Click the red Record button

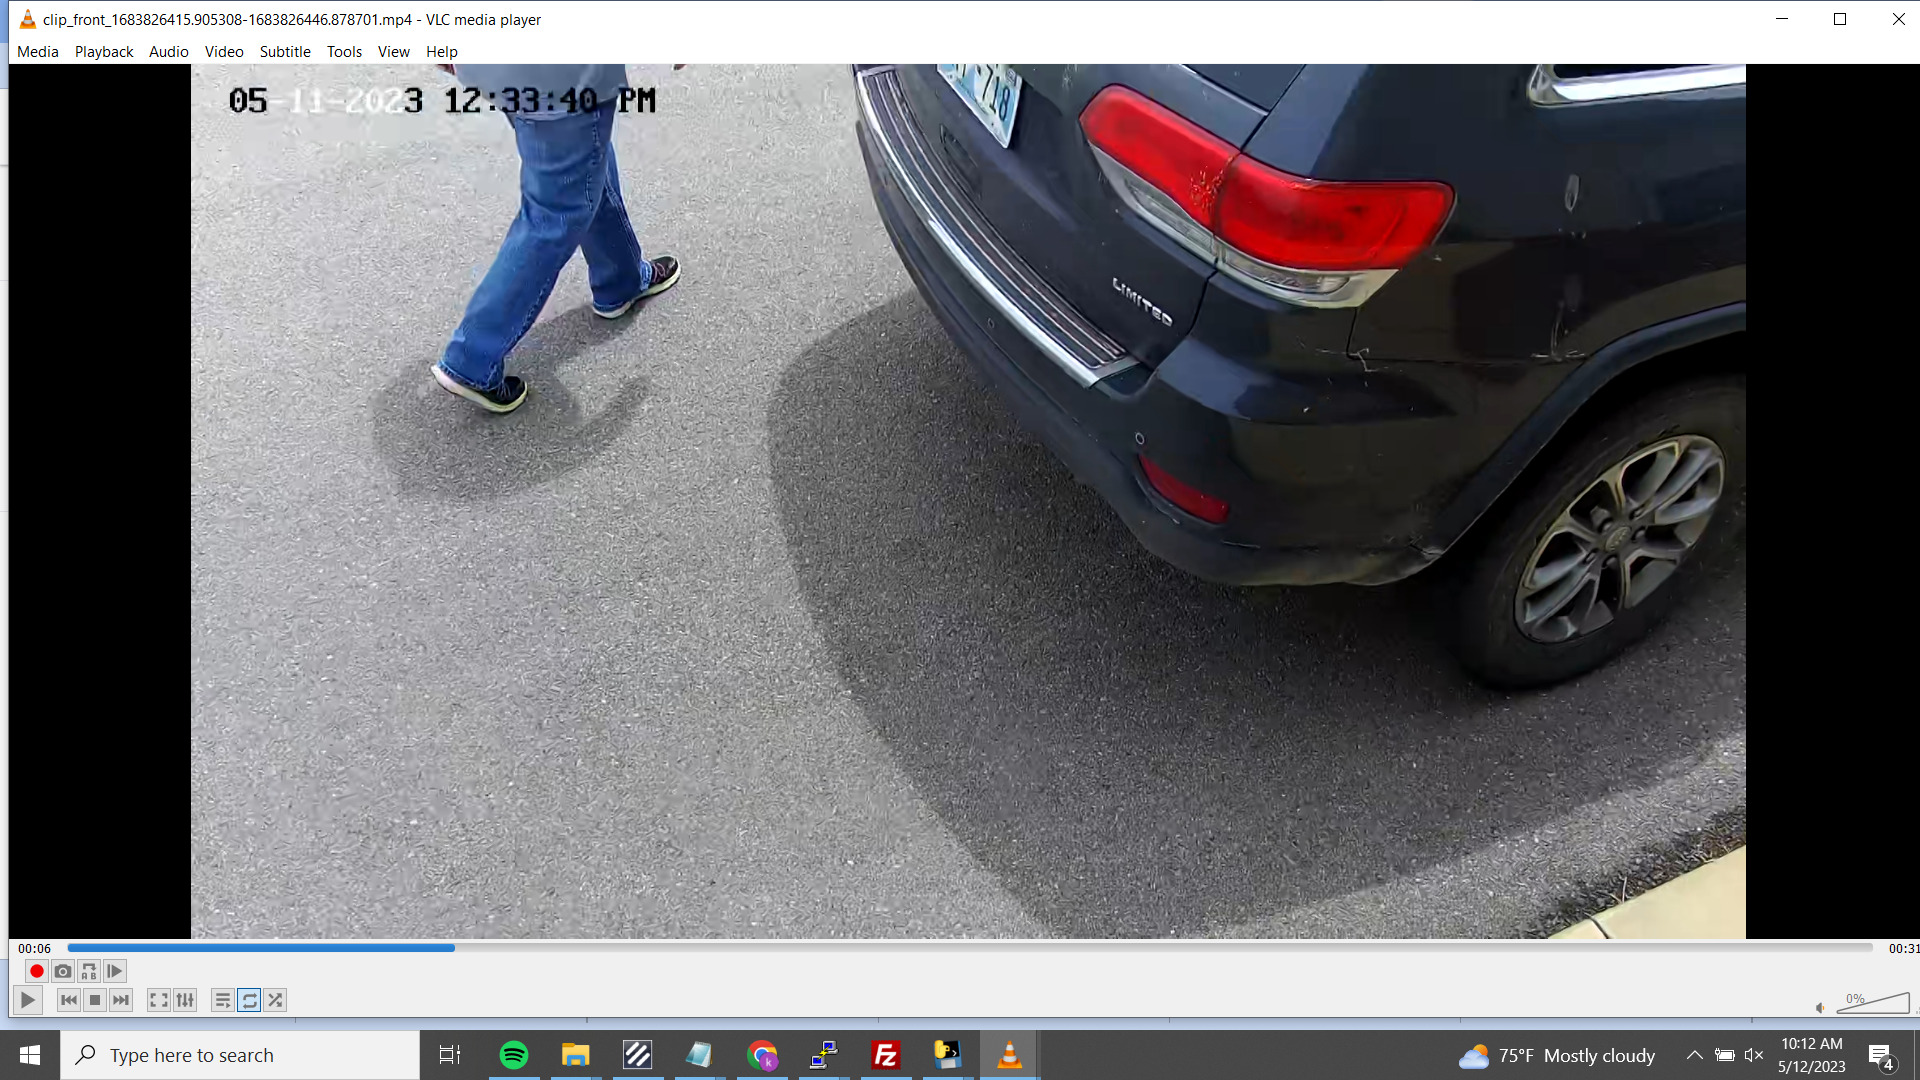tap(37, 971)
